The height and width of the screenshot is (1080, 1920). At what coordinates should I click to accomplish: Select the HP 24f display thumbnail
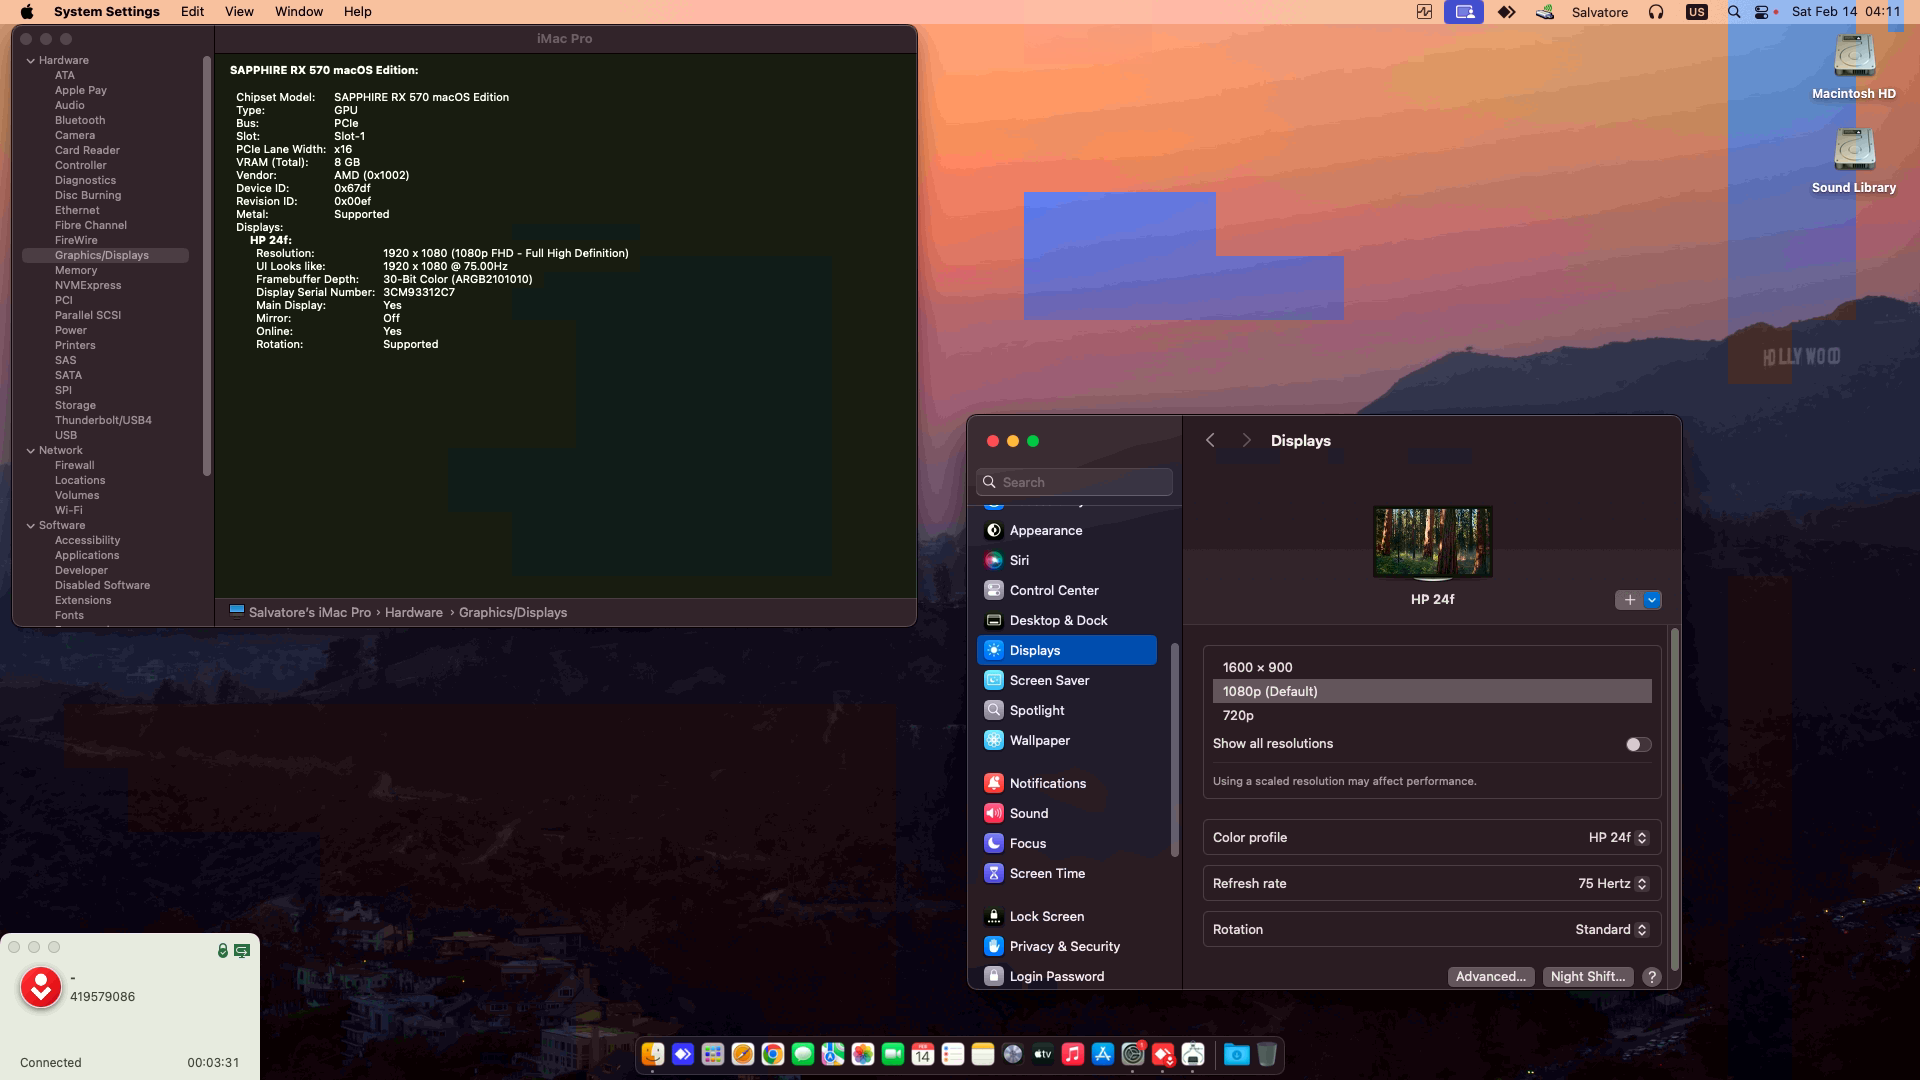click(x=1432, y=542)
